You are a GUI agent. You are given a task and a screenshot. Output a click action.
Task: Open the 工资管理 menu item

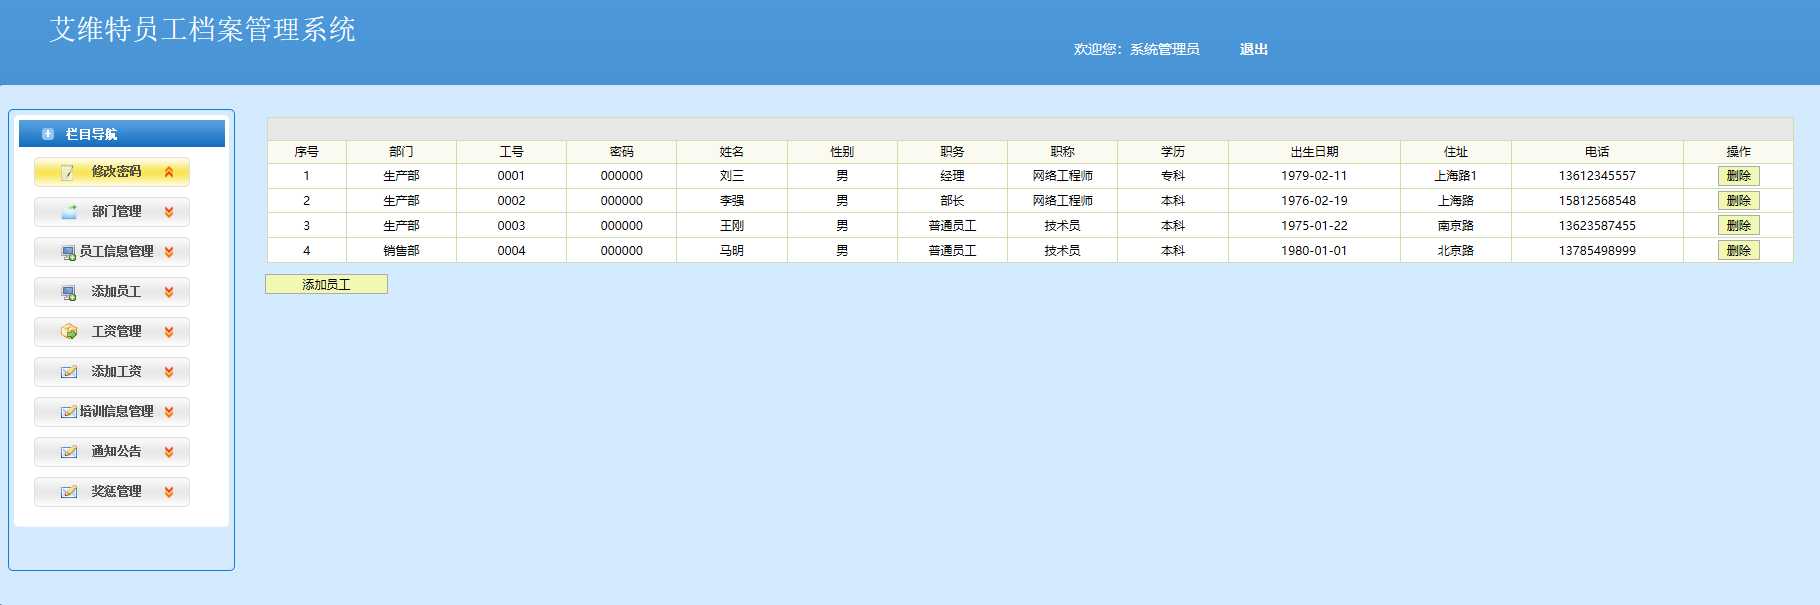(x=112, y=332)
